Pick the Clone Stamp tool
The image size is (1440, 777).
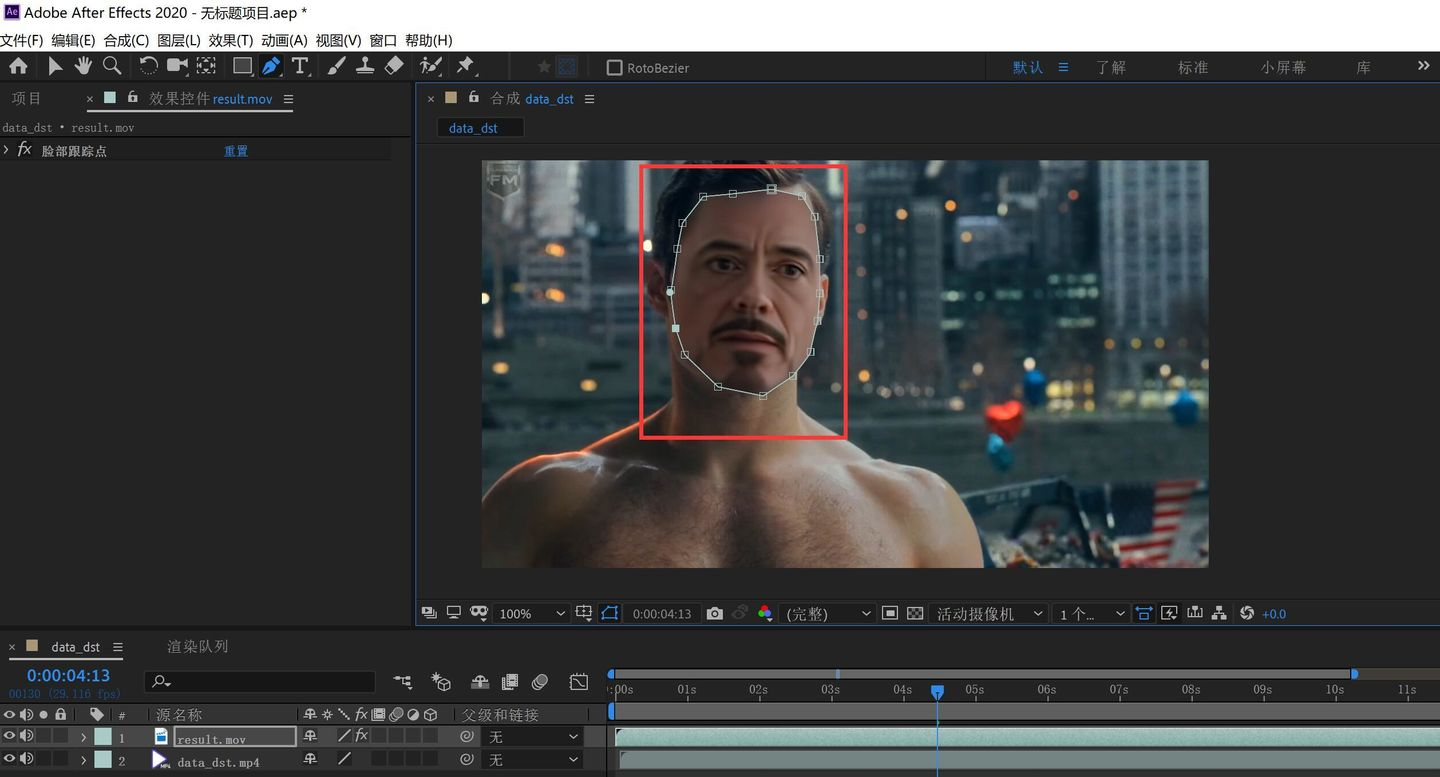coord(366,66)
